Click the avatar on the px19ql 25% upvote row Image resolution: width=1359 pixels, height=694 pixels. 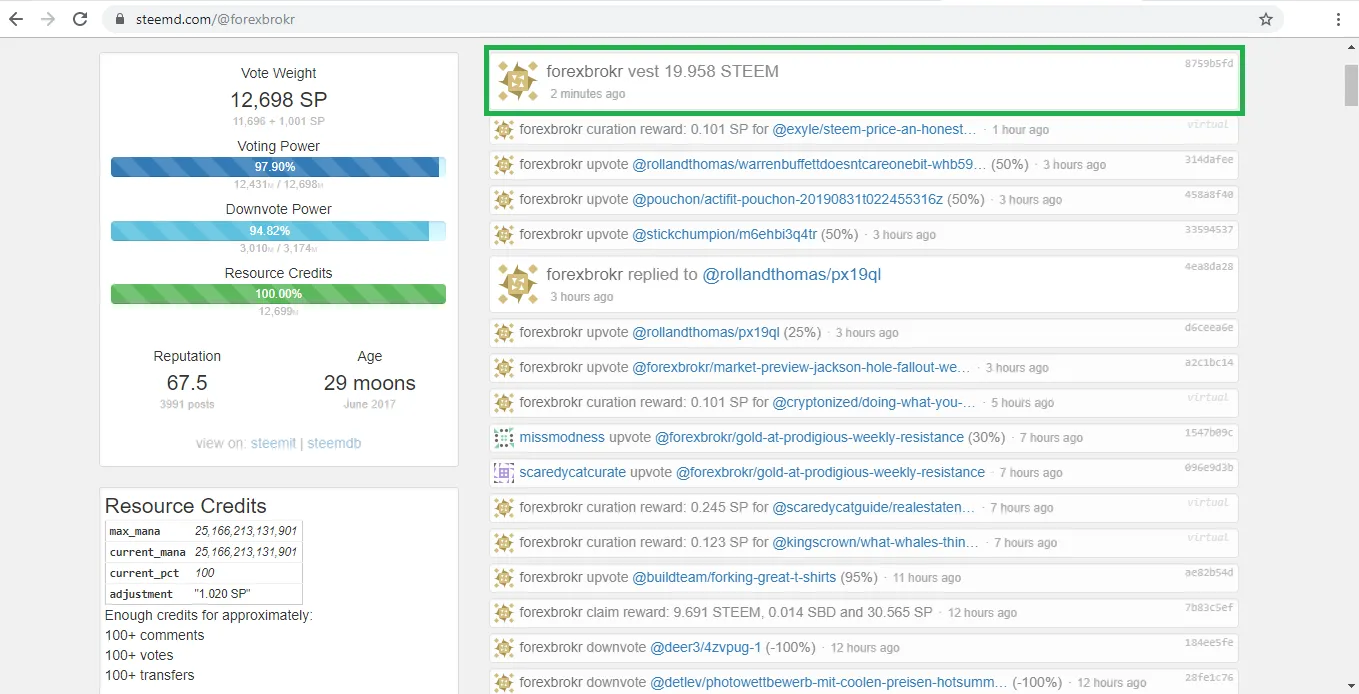click(504, 333)
